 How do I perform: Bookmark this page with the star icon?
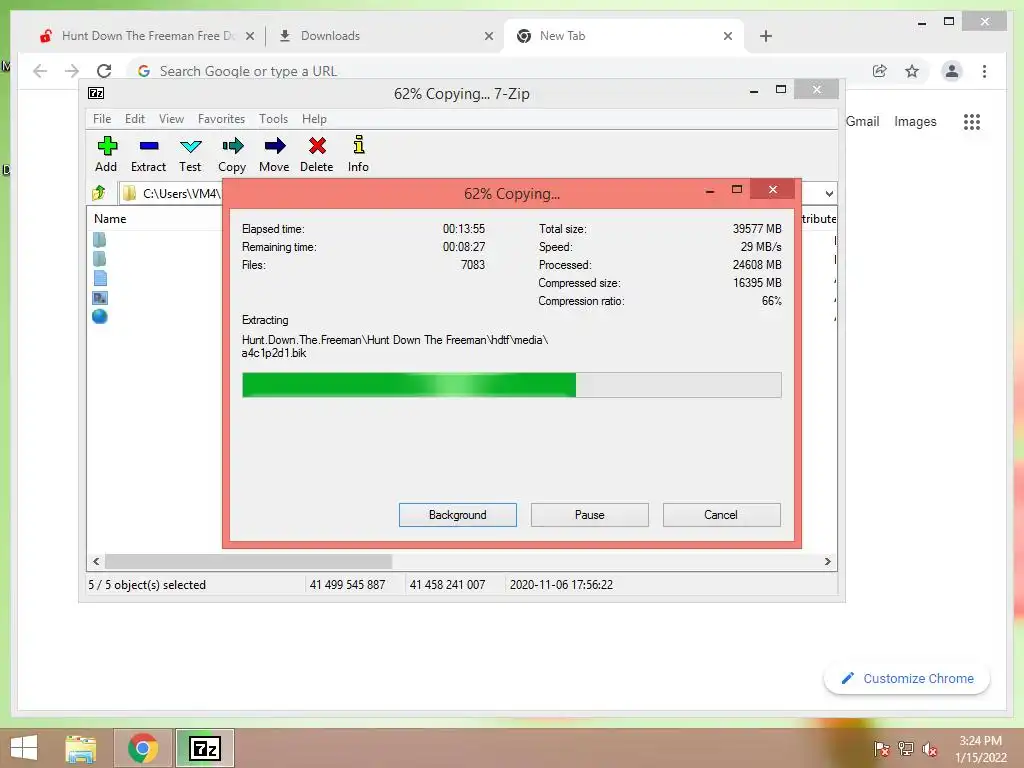click(912, 71)
